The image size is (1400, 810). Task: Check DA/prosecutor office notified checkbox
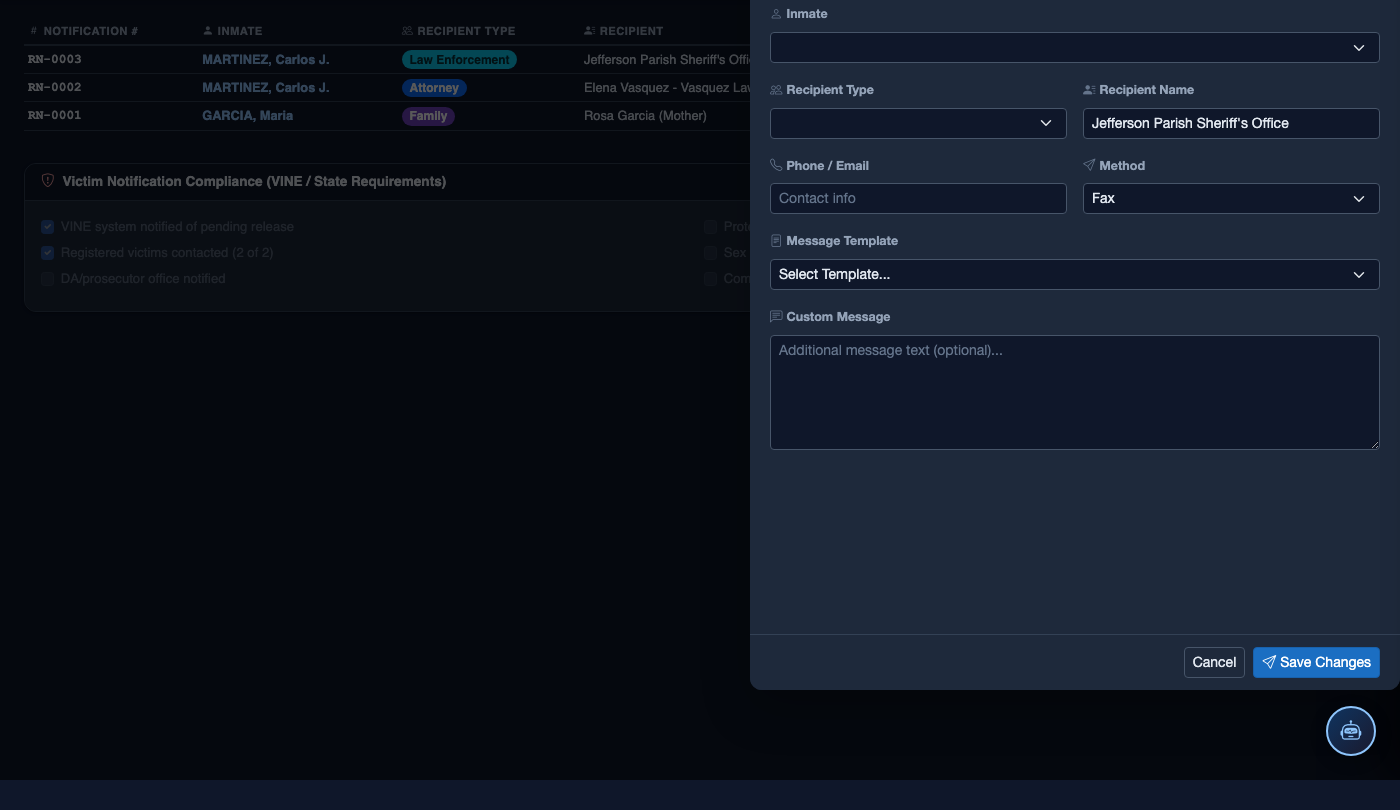coord(47,279)
